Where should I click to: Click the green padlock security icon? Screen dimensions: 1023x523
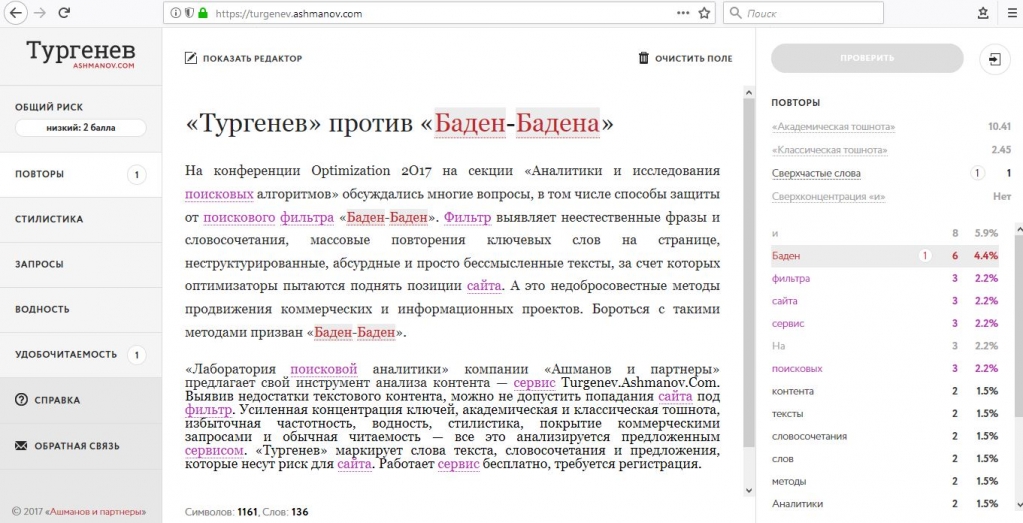(x=202, y=13)
